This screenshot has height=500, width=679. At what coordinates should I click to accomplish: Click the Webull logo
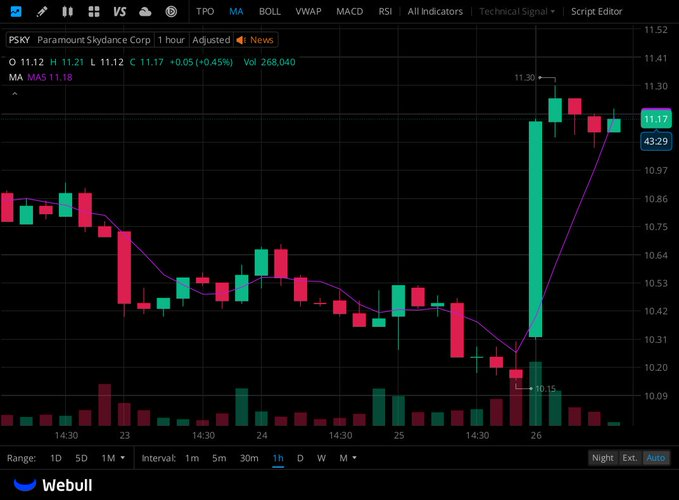(x=53, y=485)
